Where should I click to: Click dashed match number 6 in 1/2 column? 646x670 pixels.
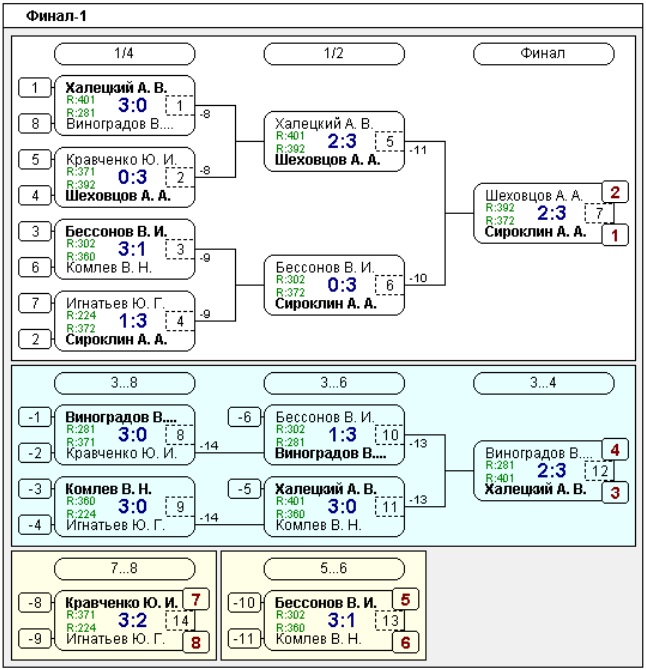pyautogui.click(x=390, y=285)
